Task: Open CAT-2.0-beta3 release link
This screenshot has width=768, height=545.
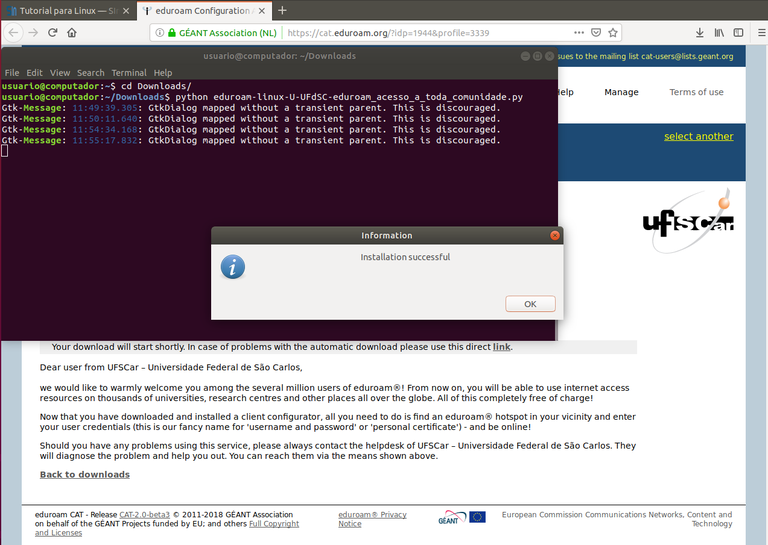Action: pos(144,515)
